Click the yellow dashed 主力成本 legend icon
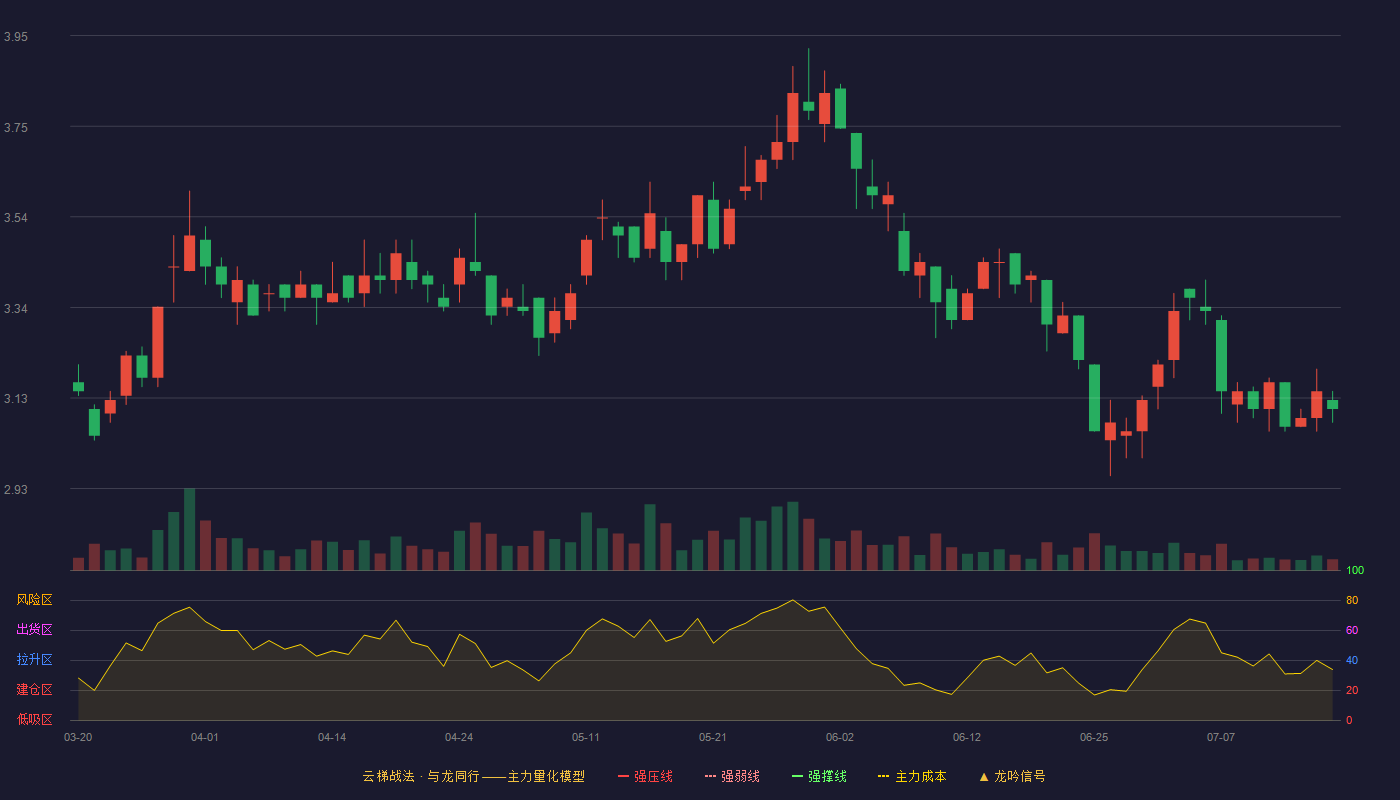This screenshot has width=1400, height=800. point(883,776)
